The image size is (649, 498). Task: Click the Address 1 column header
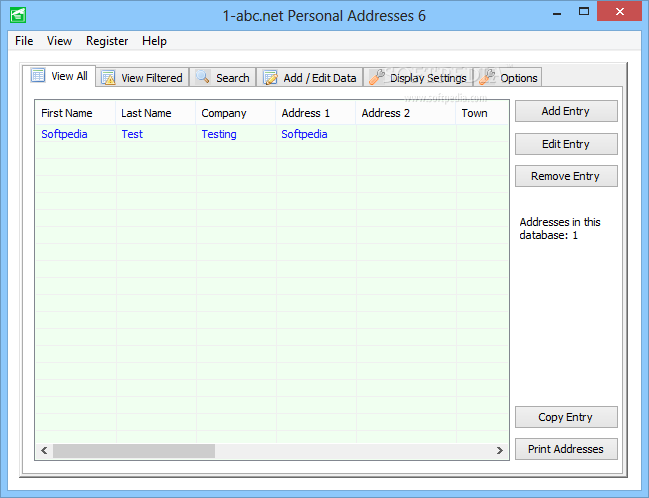click(316, 113)
